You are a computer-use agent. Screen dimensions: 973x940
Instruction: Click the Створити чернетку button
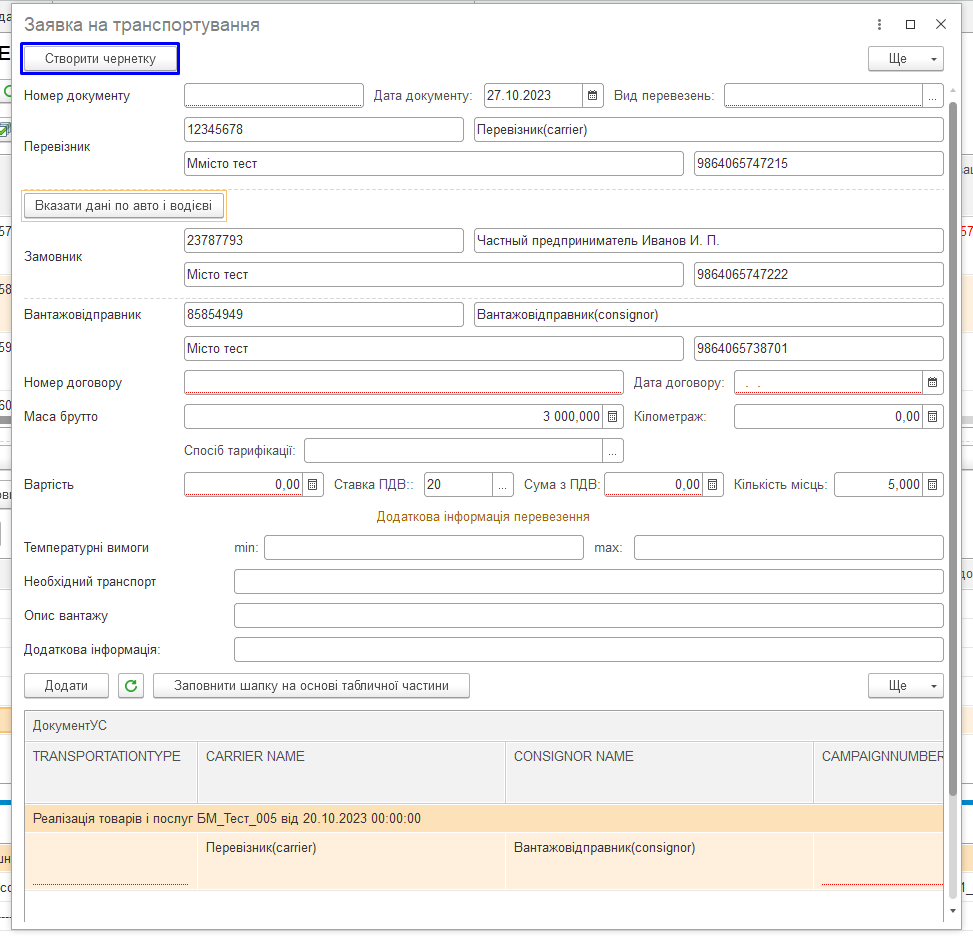[100, 59]
